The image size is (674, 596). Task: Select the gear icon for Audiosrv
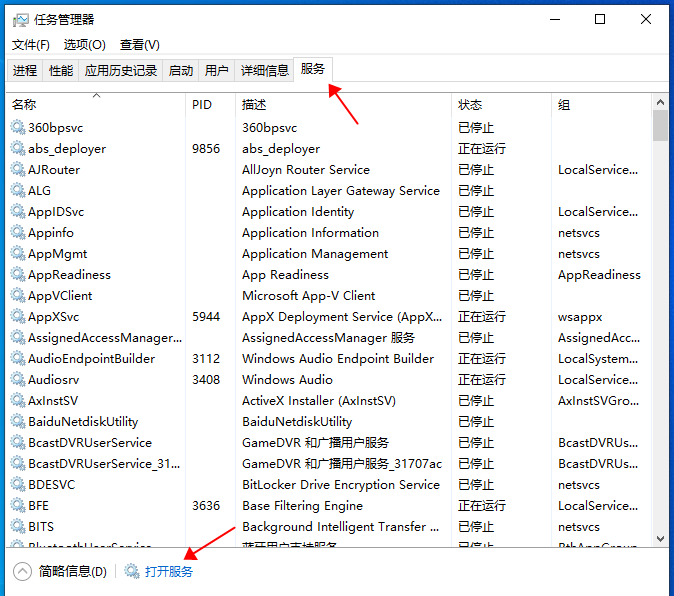click(x=18, y=379)
